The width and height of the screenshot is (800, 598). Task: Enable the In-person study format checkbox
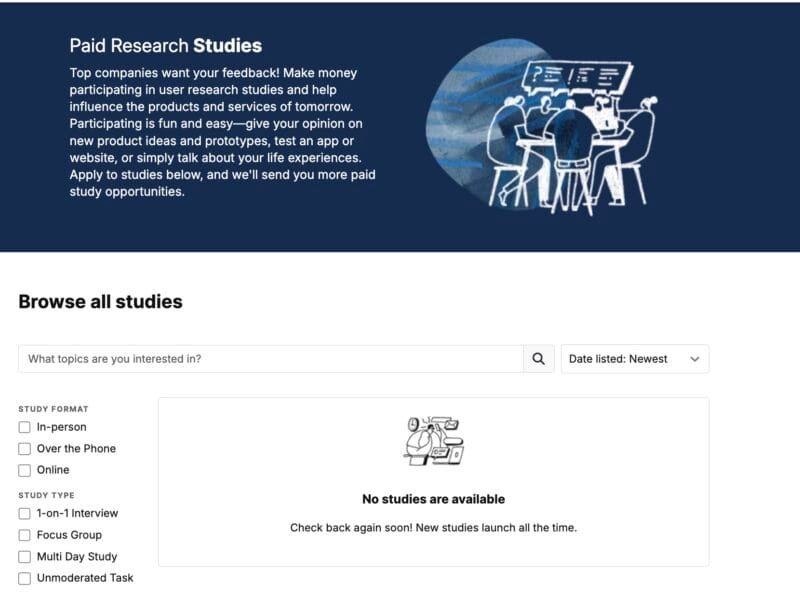[25, 427]
